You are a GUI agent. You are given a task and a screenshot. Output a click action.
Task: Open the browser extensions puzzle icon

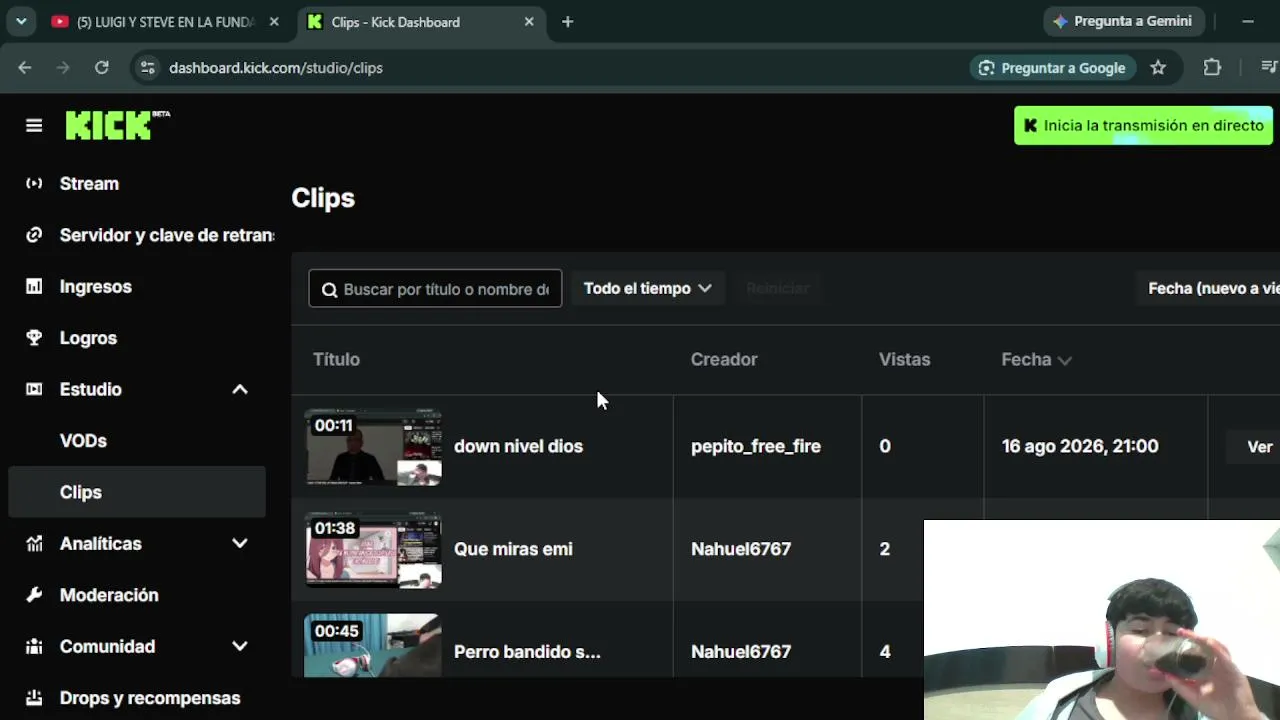[x=1212, y=67]
